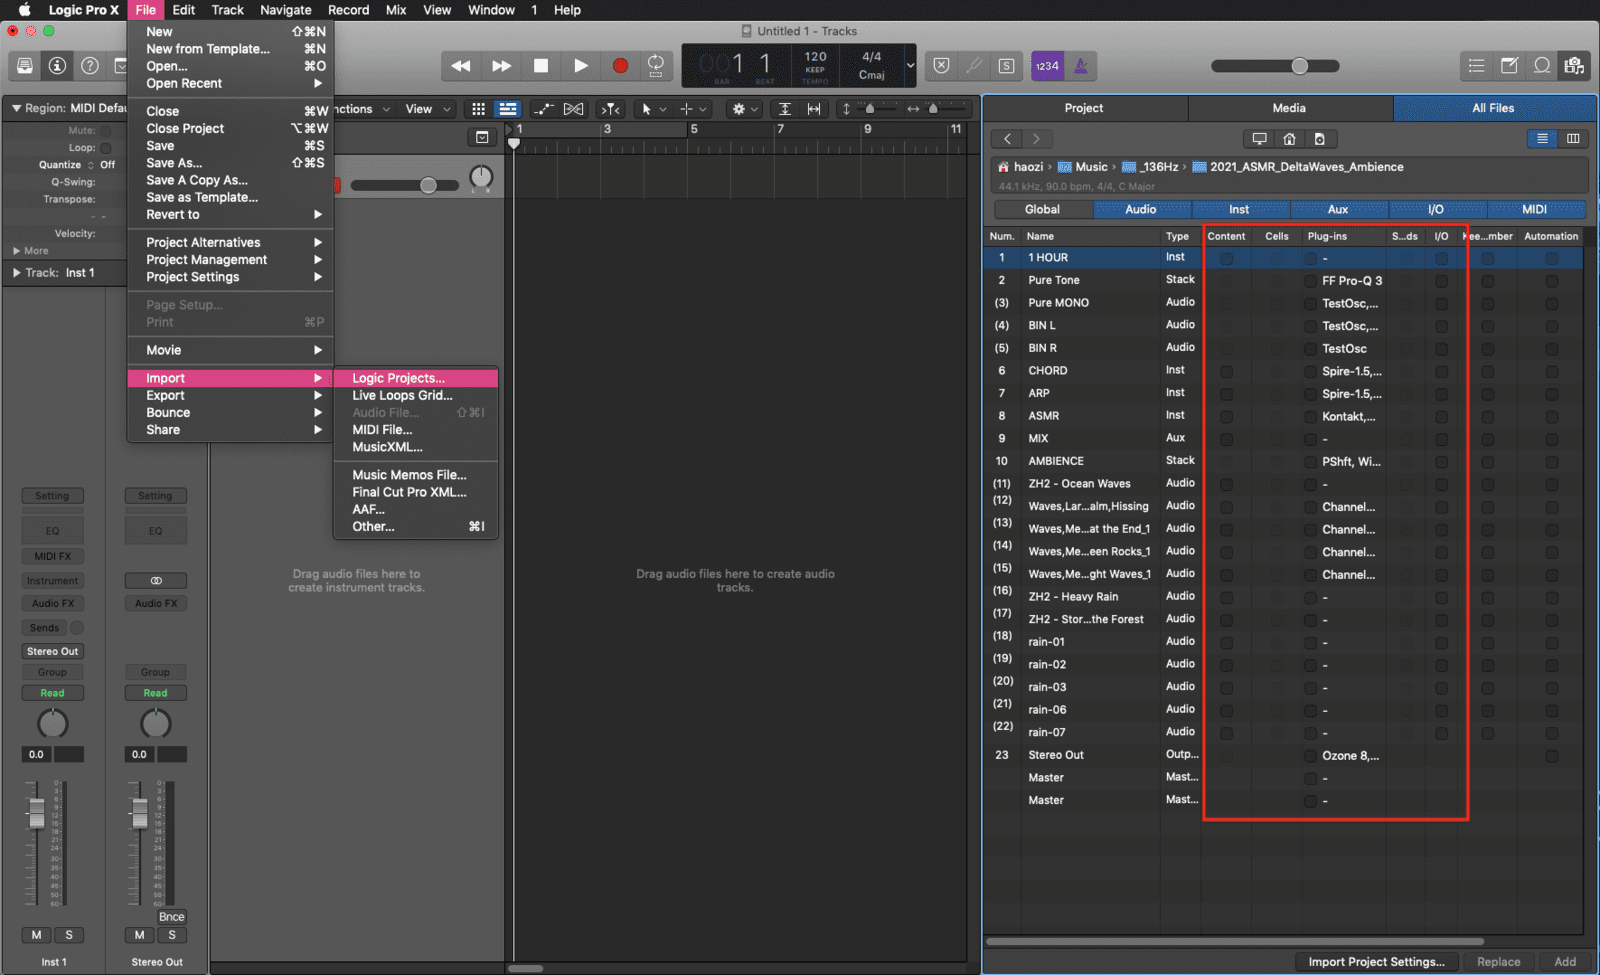Expand the Track Inst 1 disclosure triangle
The height and width of the screenshot is (975, 1600).
point(17,273)
